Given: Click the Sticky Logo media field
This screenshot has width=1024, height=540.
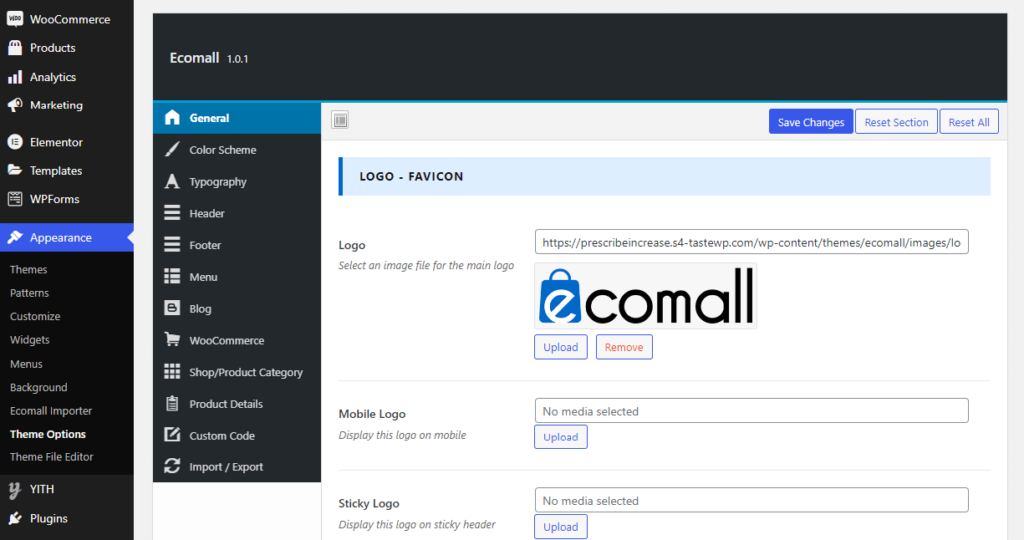Looking at the screenshot, I should [751, 501].
